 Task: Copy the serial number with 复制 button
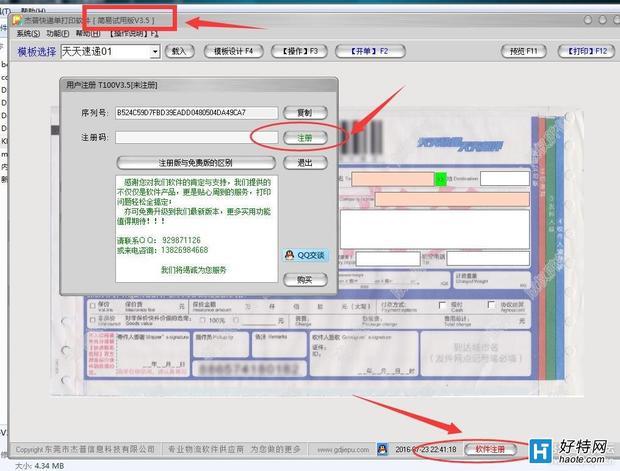[x=305, y=113]
